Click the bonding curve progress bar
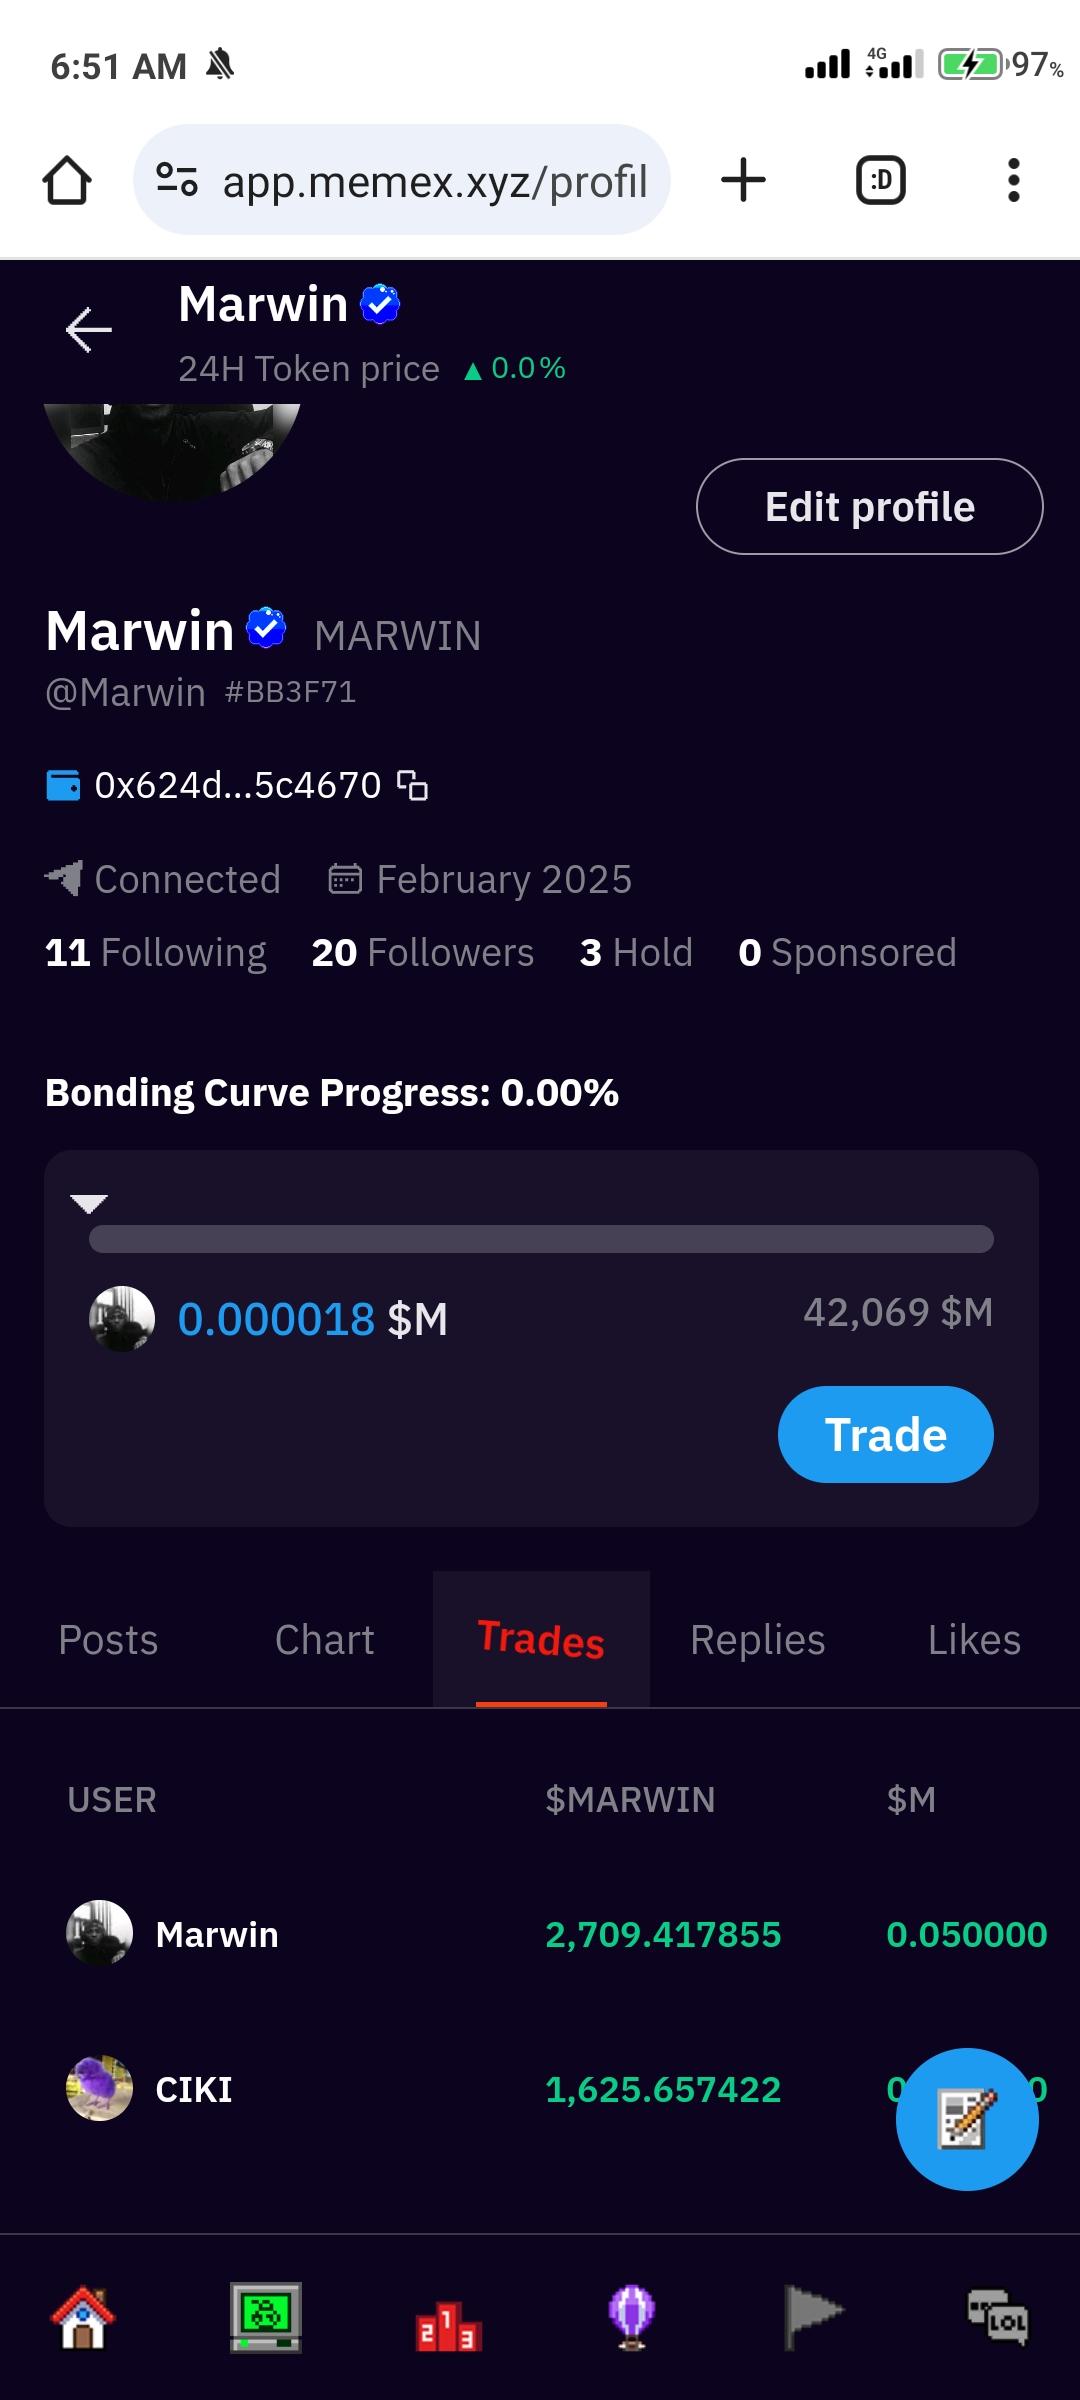This screenshot has height=2400, width=1080. pos(541,1239)
